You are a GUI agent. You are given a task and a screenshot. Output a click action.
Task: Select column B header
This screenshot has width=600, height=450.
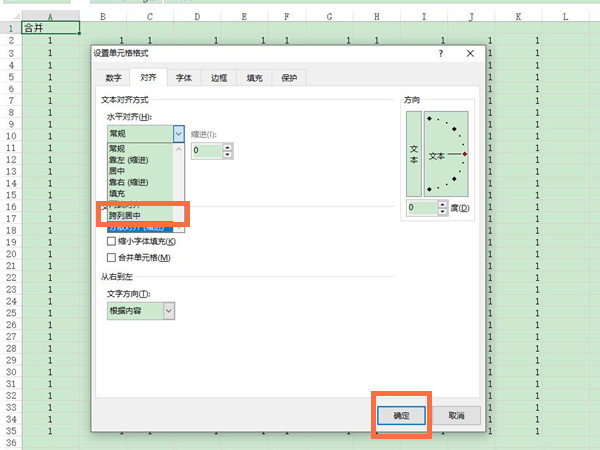pos(103,16)
